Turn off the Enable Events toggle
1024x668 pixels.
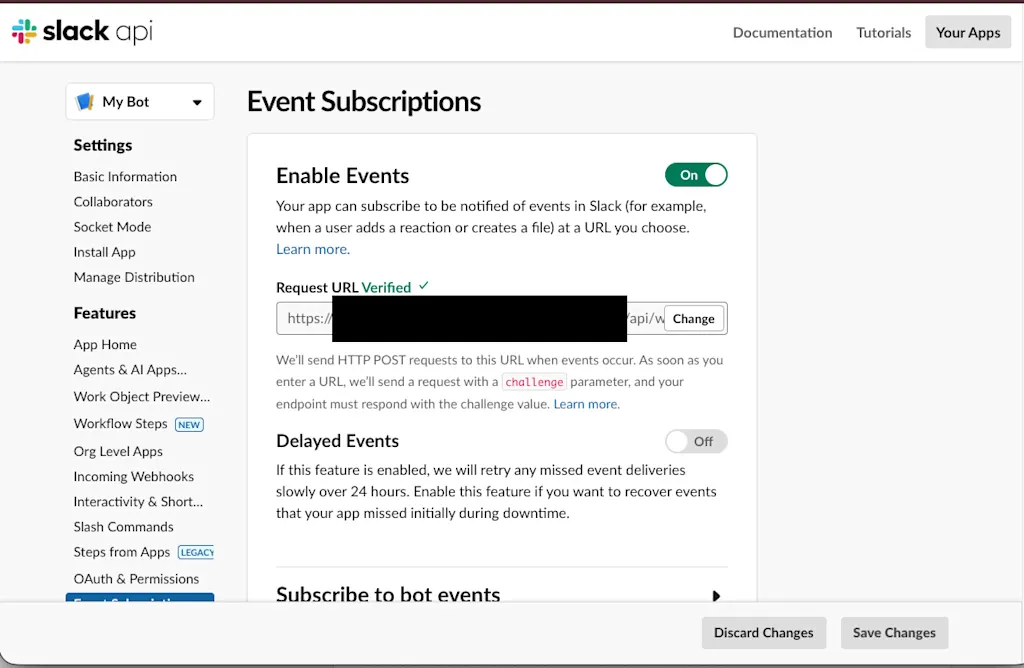pos(696,175)
